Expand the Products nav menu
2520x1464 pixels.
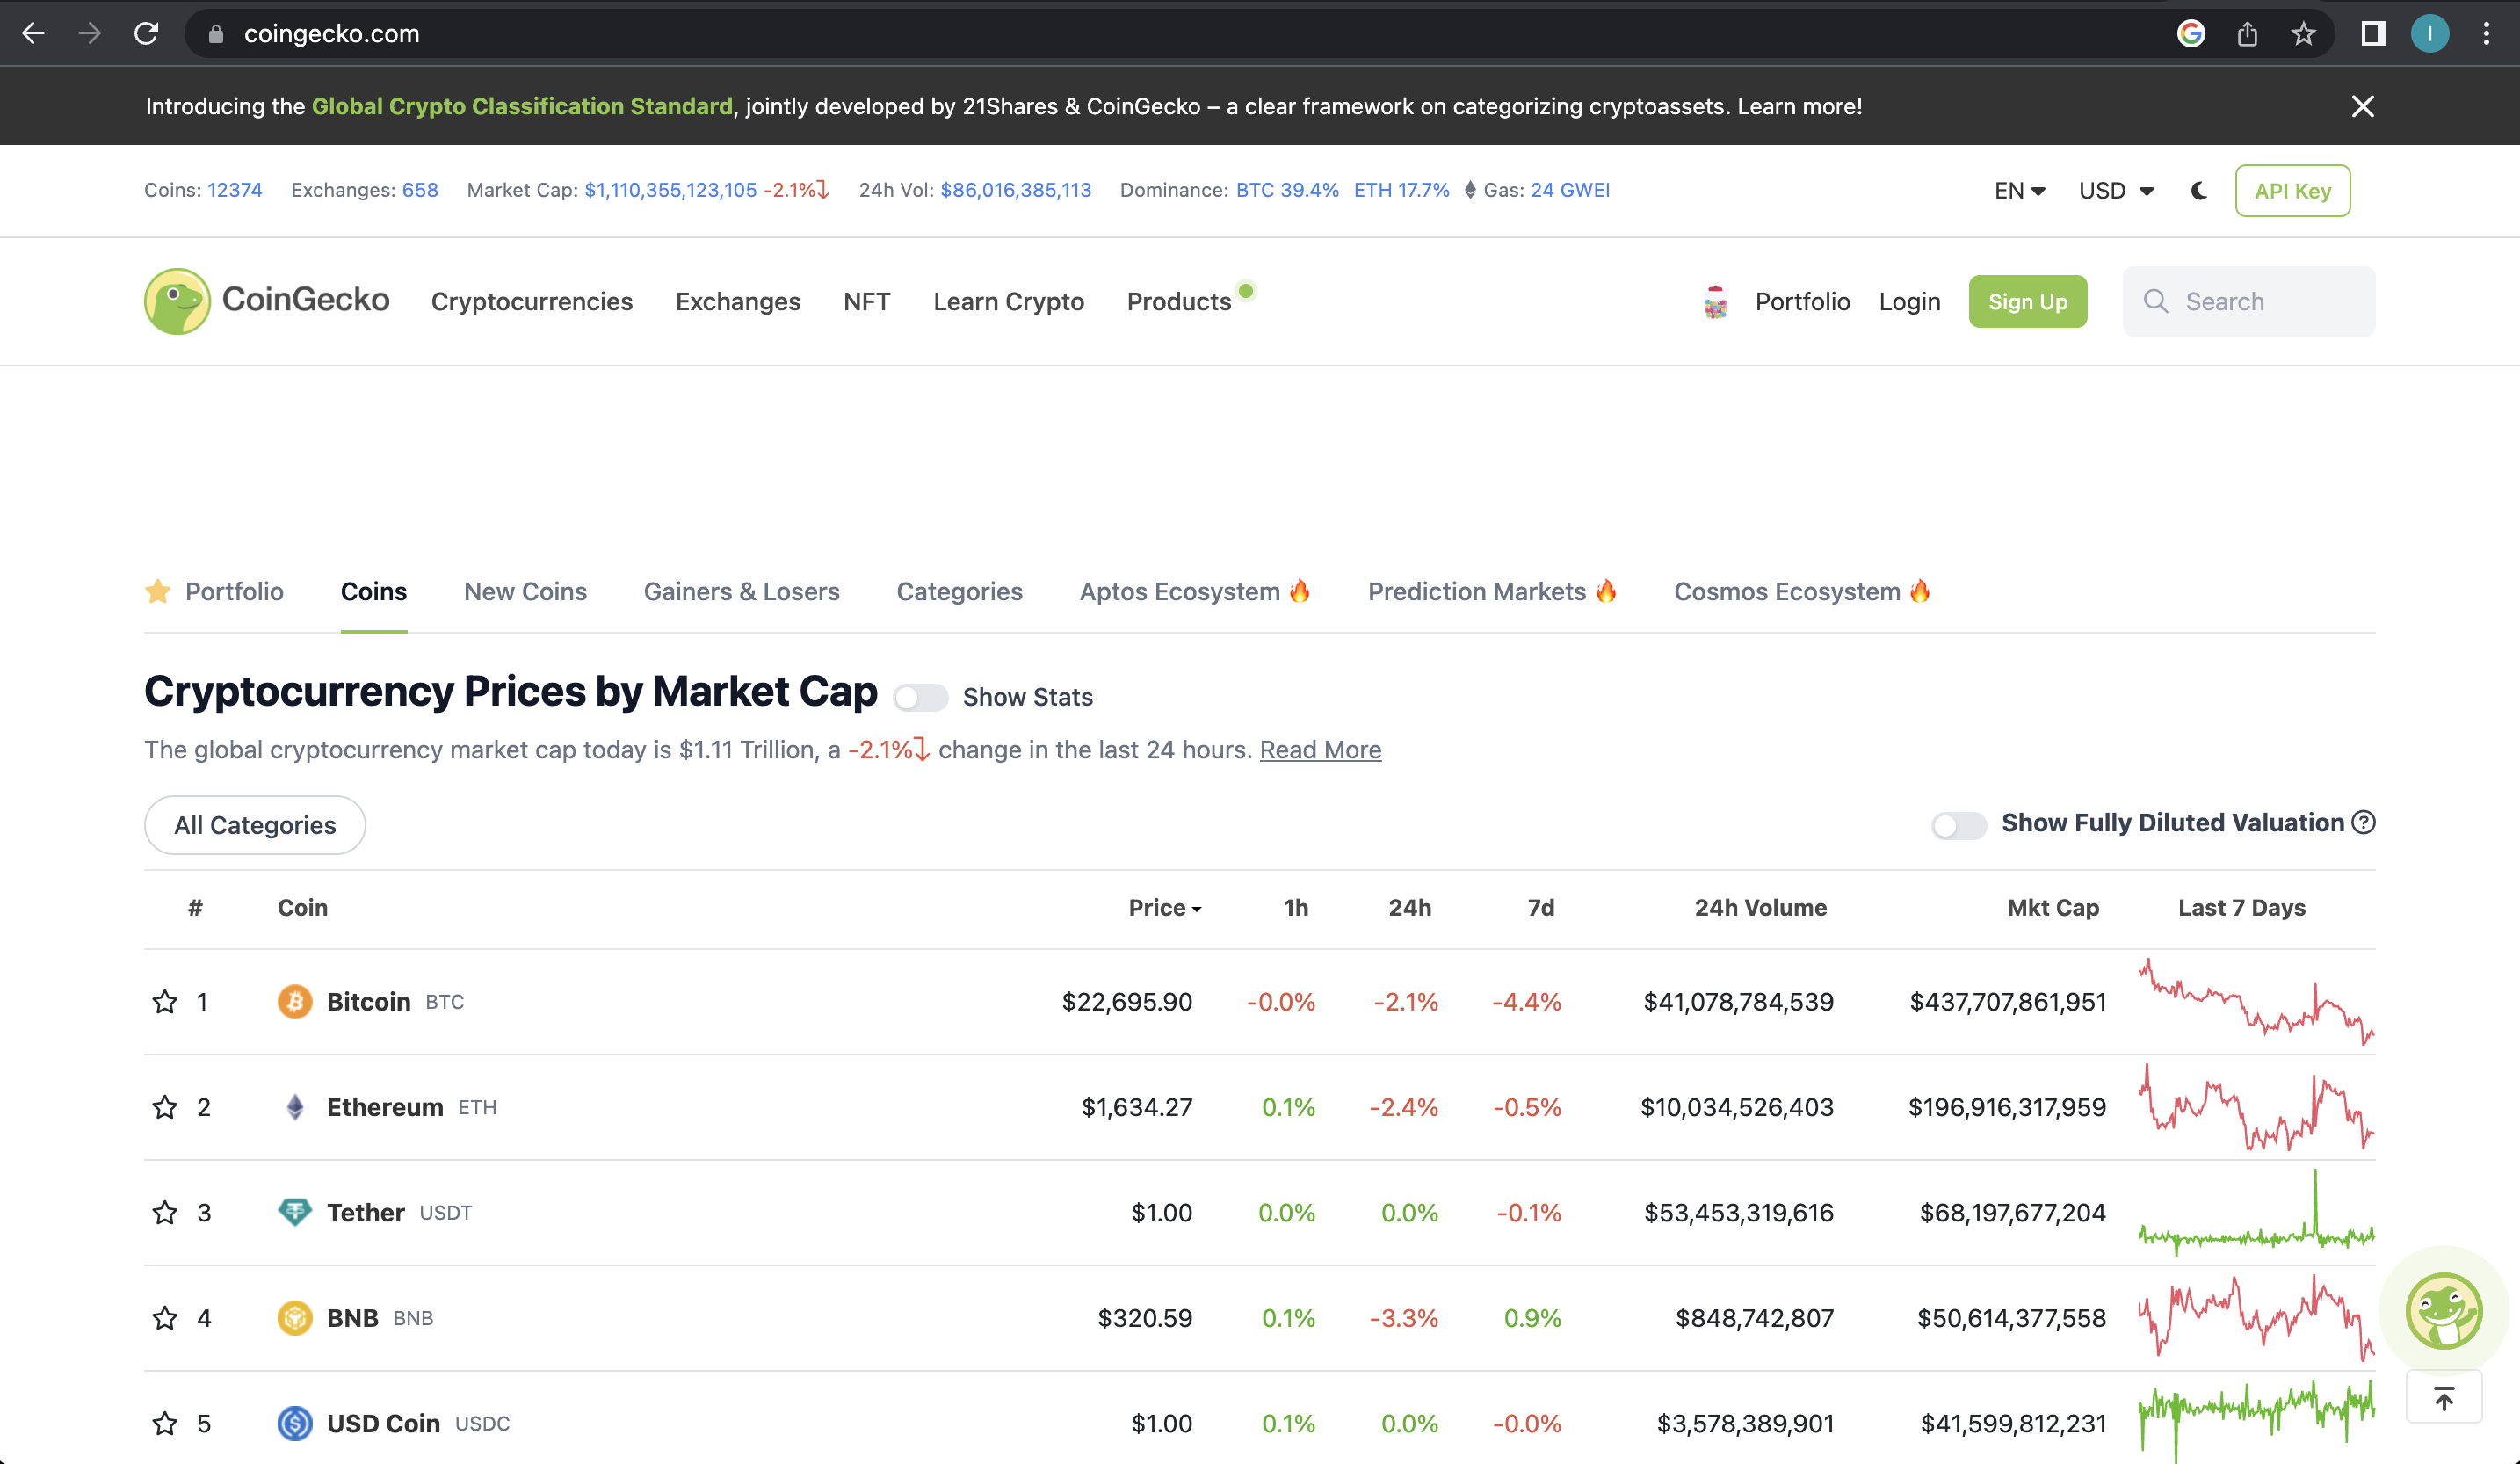pos(1179,301)
